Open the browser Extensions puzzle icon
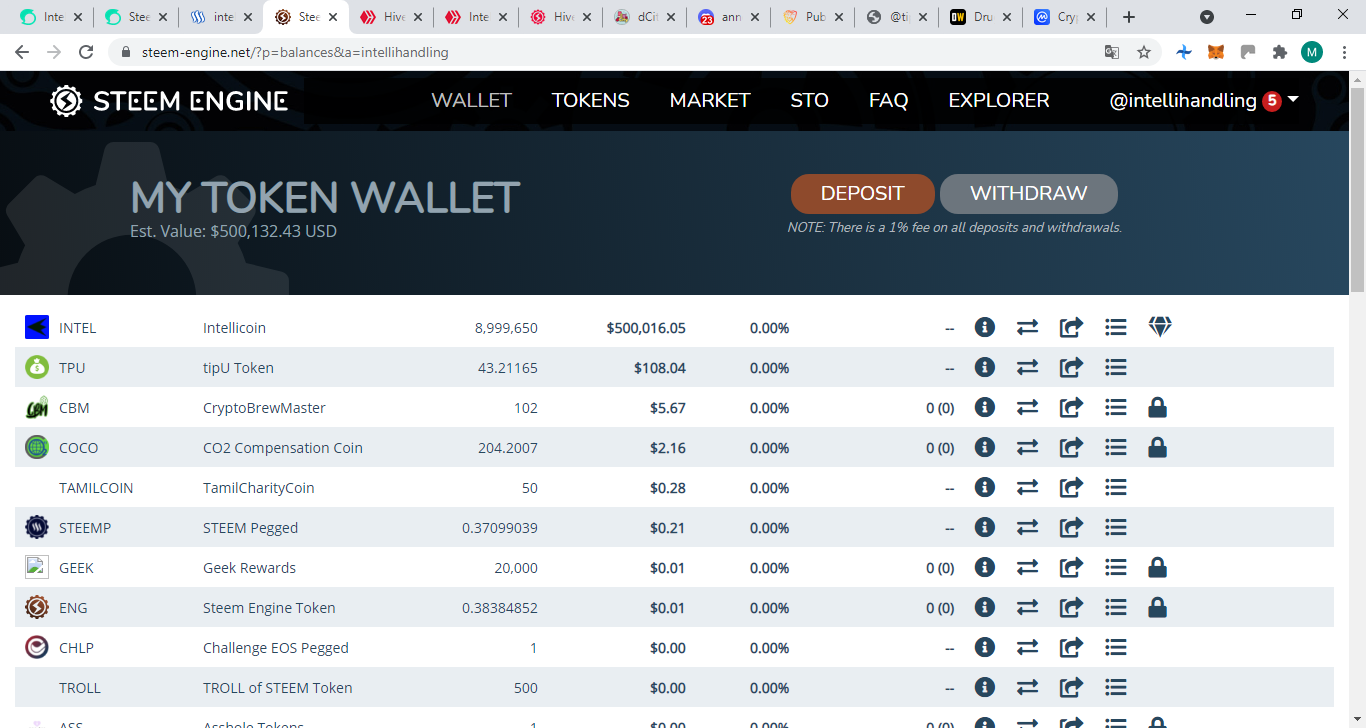 [1279, 52]
